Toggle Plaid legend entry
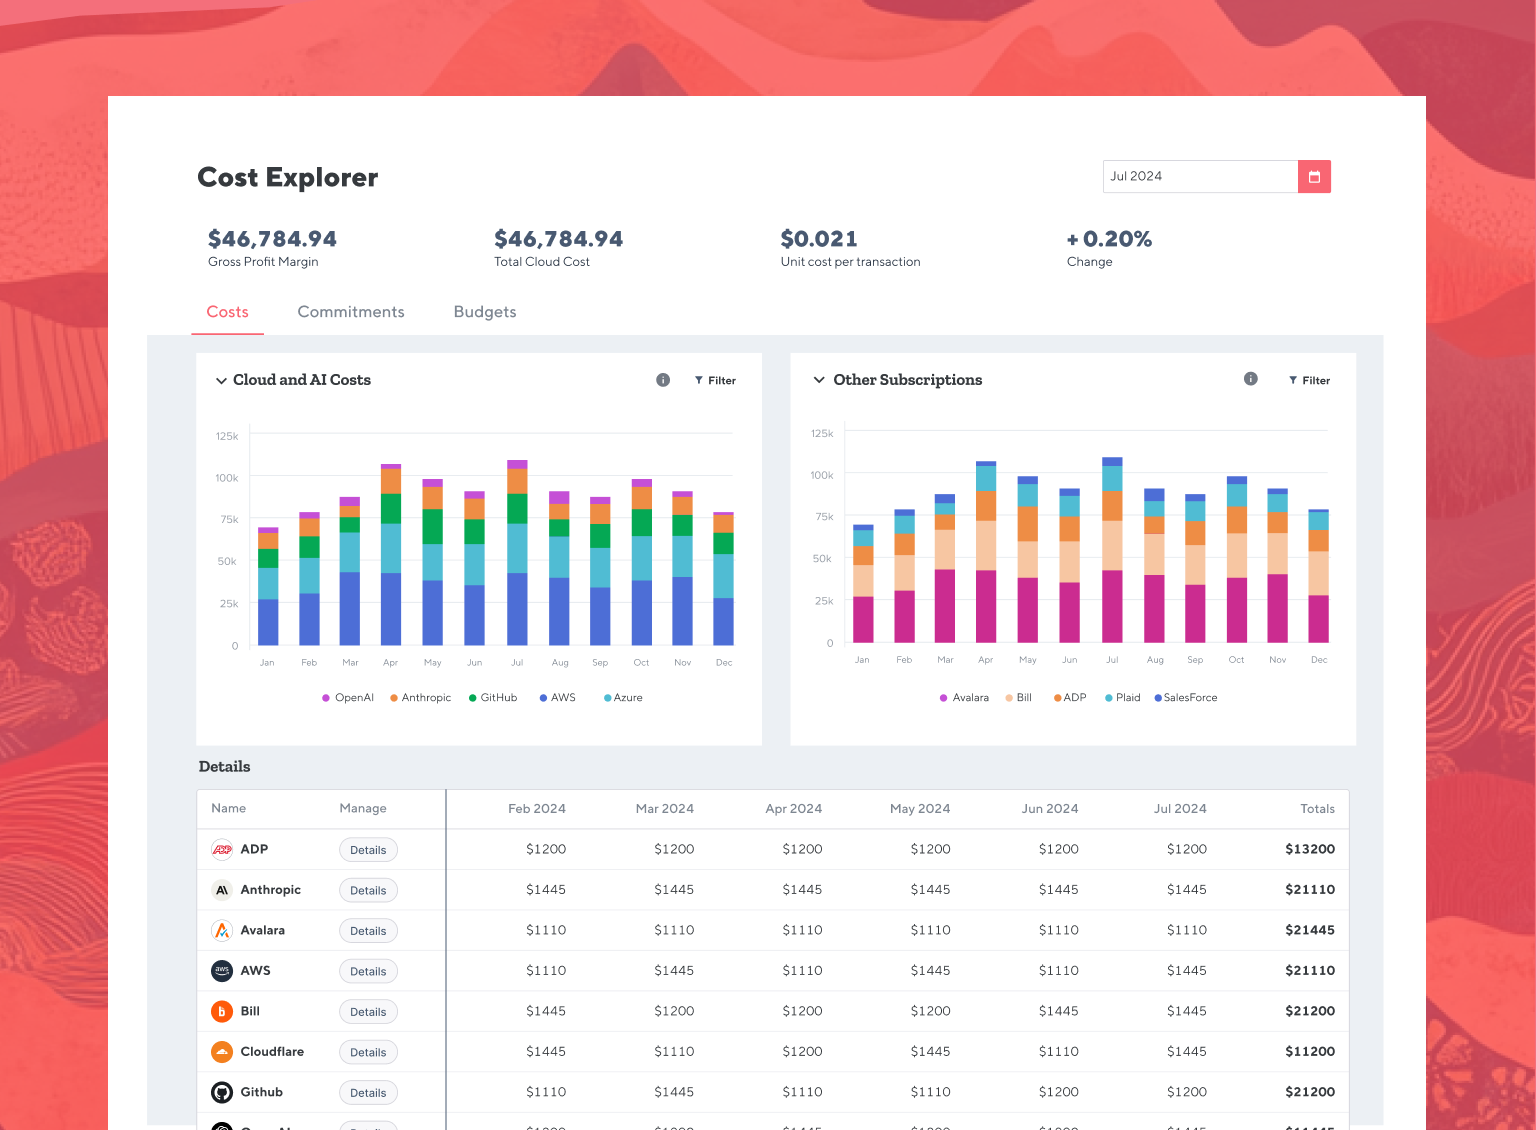This screenshot has width=1536, height=1130. point(1122,698)
